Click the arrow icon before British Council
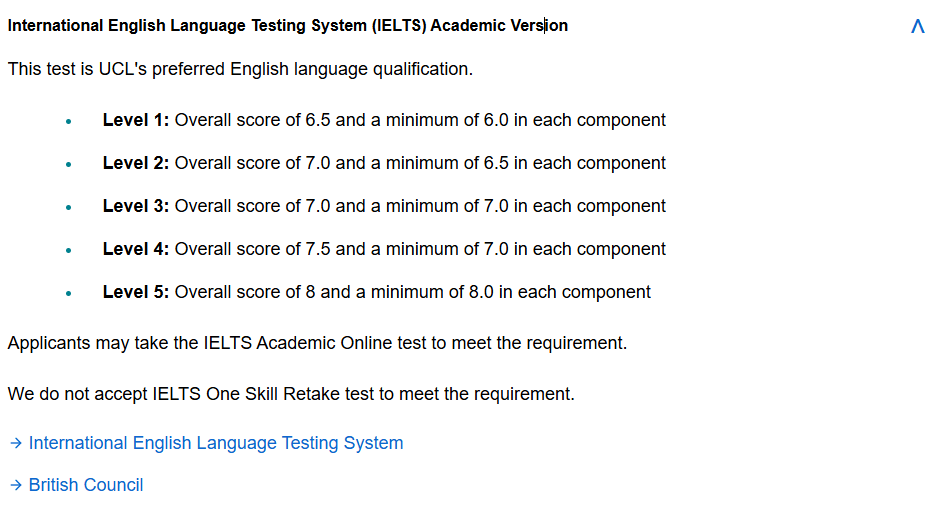The width and height of the screenshot is (936, 508). pyautogui.click(x=16, y=485)
